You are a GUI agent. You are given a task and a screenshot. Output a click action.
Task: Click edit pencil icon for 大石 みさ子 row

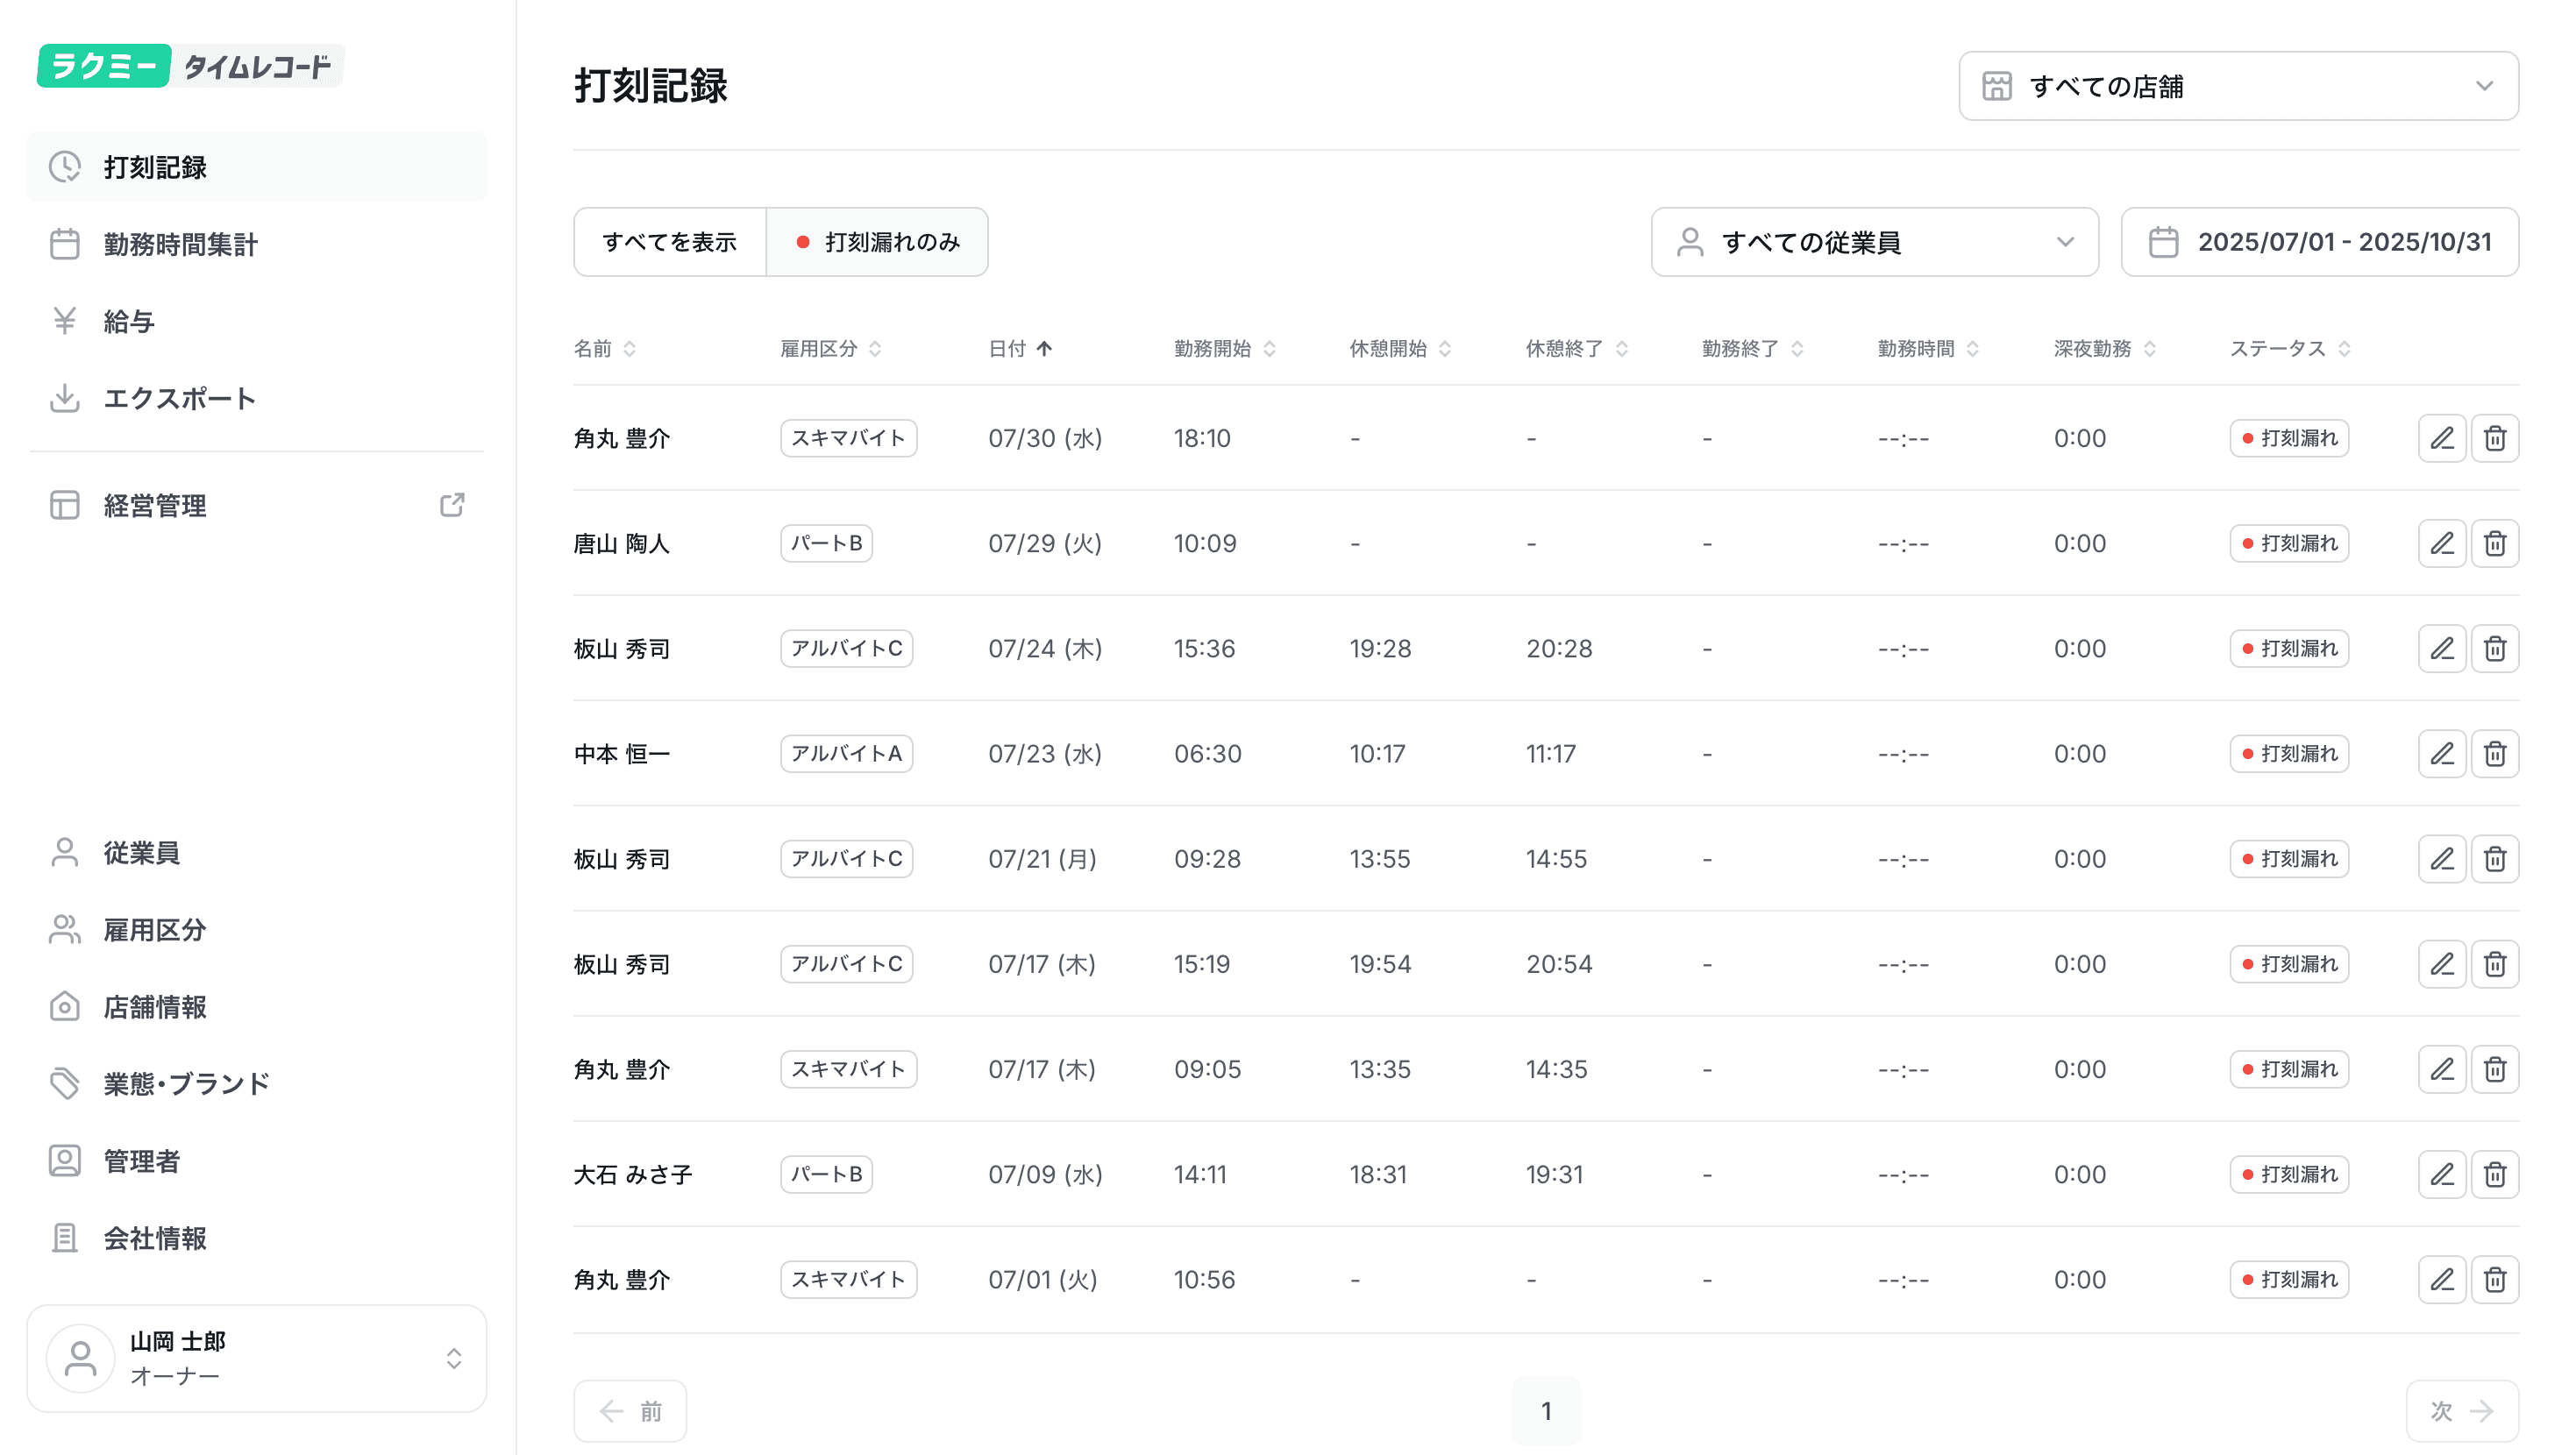point(2441,1174)
